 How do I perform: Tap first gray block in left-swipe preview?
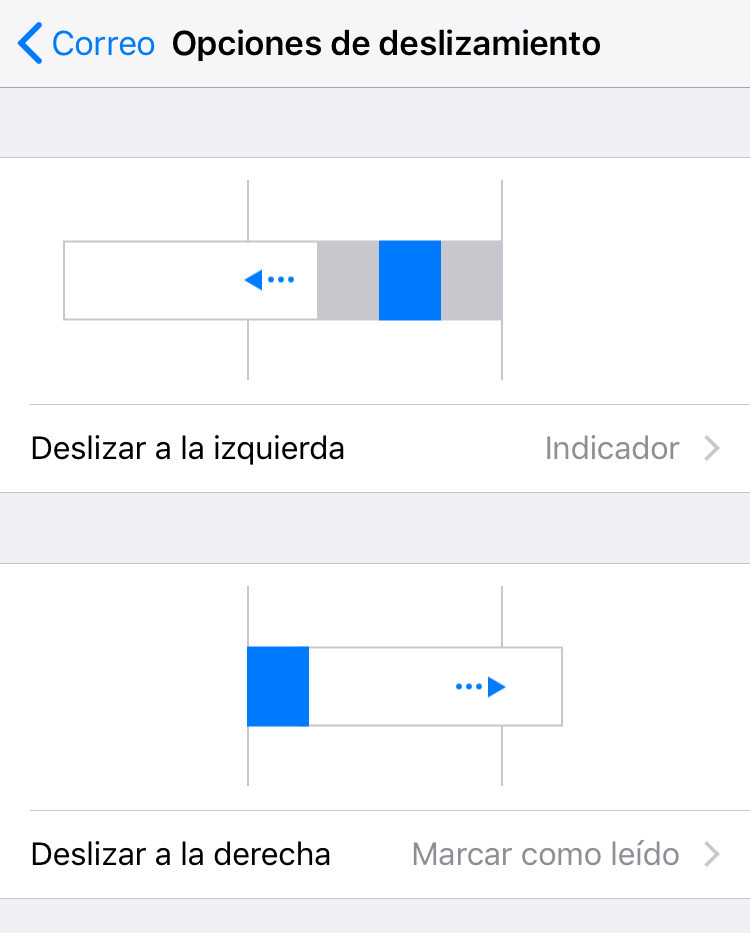(348, 280)
